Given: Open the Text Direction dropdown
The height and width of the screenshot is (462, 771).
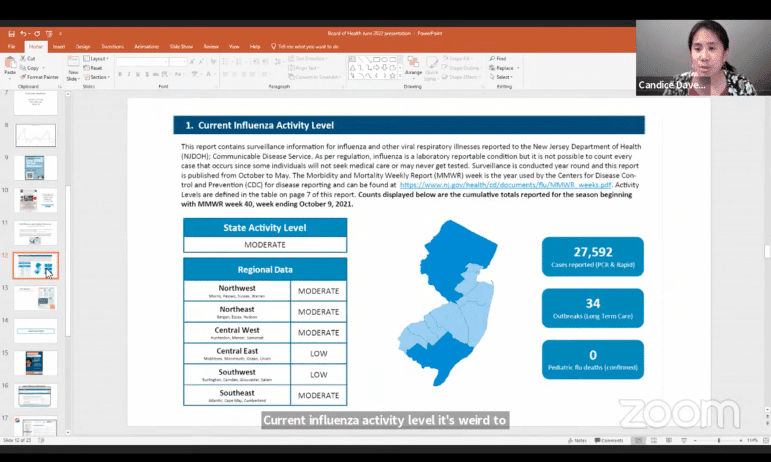Looking at the screenshot, I should point(308,58).
